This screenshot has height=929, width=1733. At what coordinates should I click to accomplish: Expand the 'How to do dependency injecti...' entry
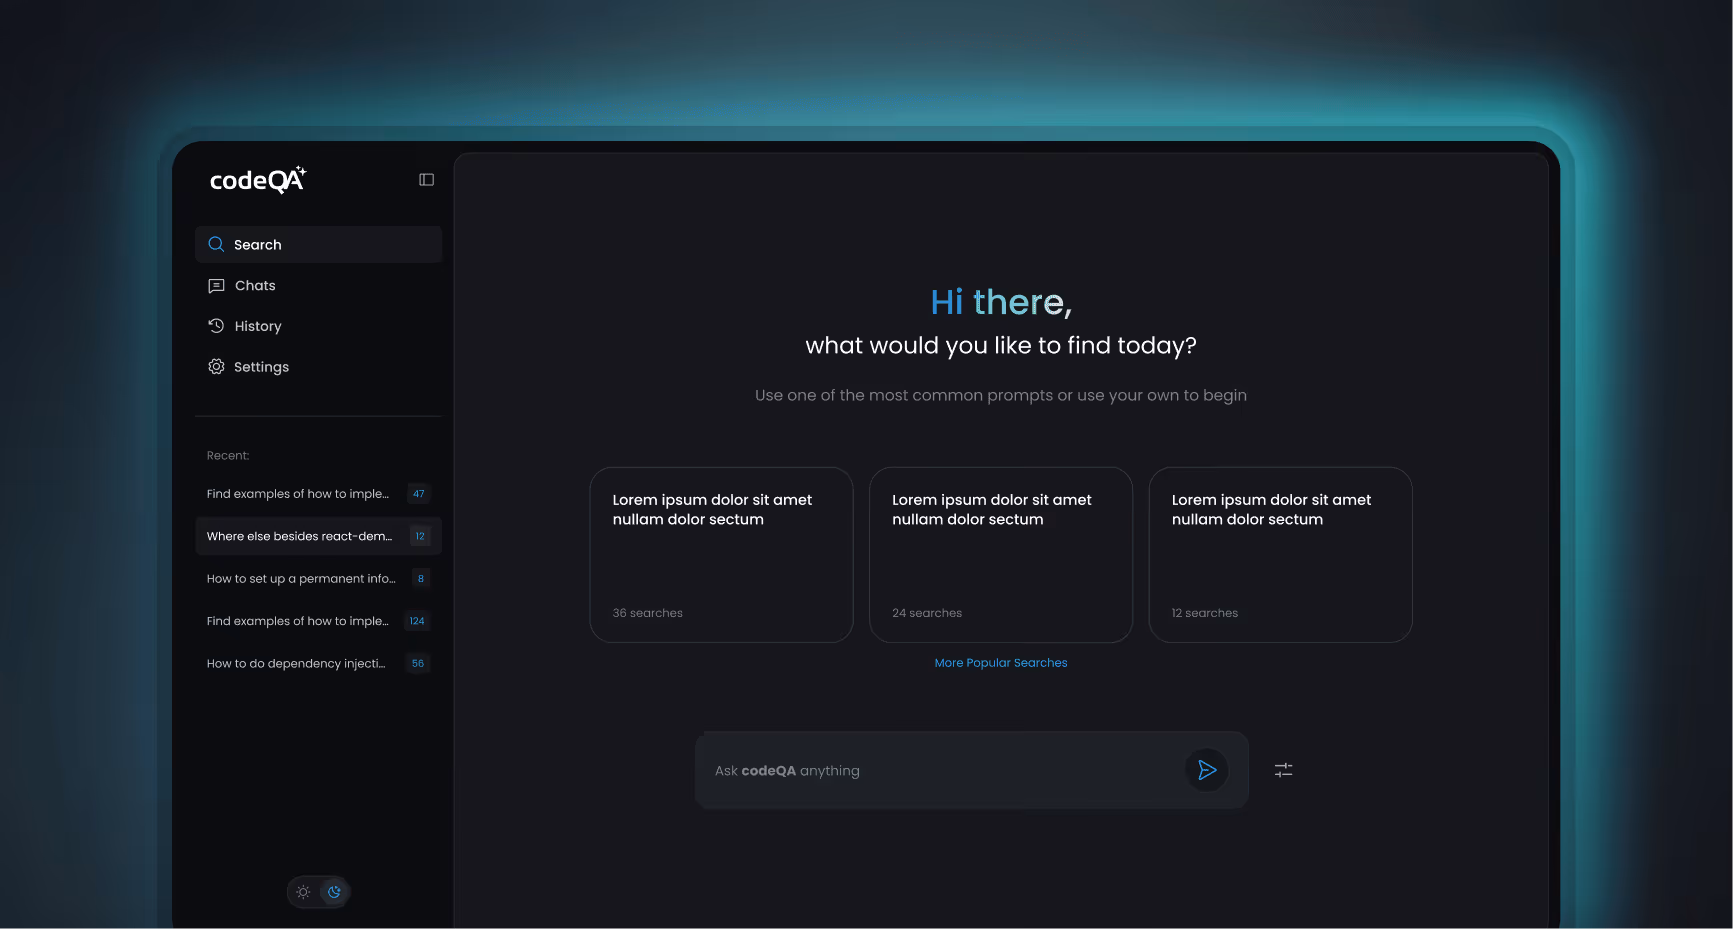[x=295, y=663]
